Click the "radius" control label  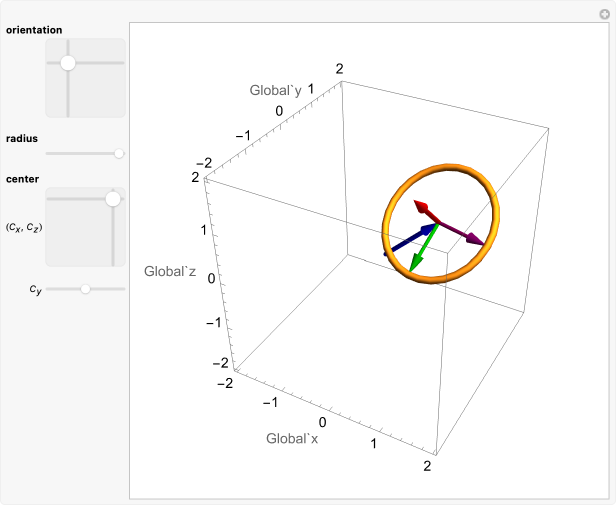pos(22,138)
